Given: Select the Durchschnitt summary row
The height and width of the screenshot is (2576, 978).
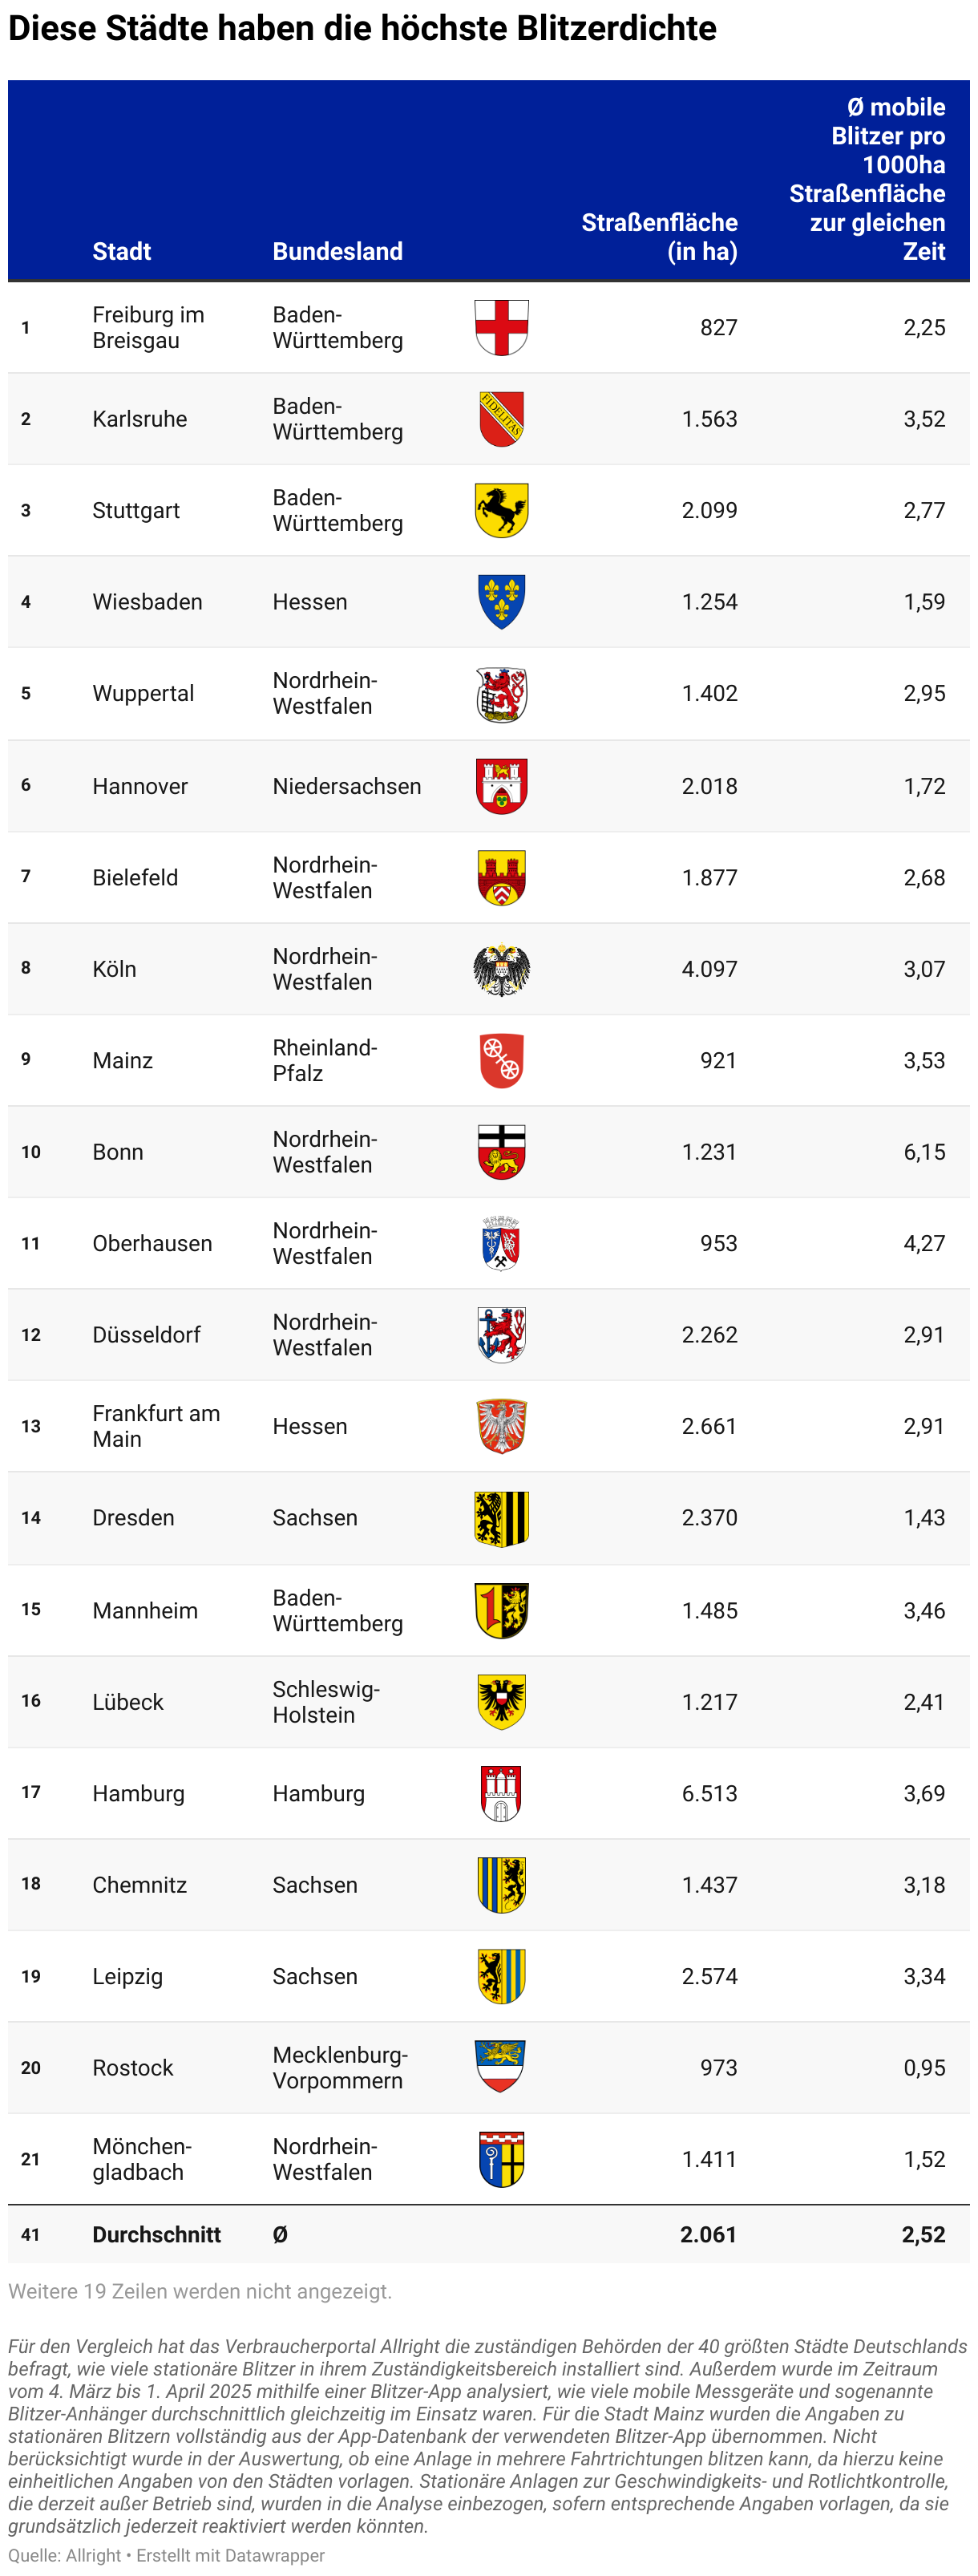Looking at the screenshot, I should [x=489, y=2234].
